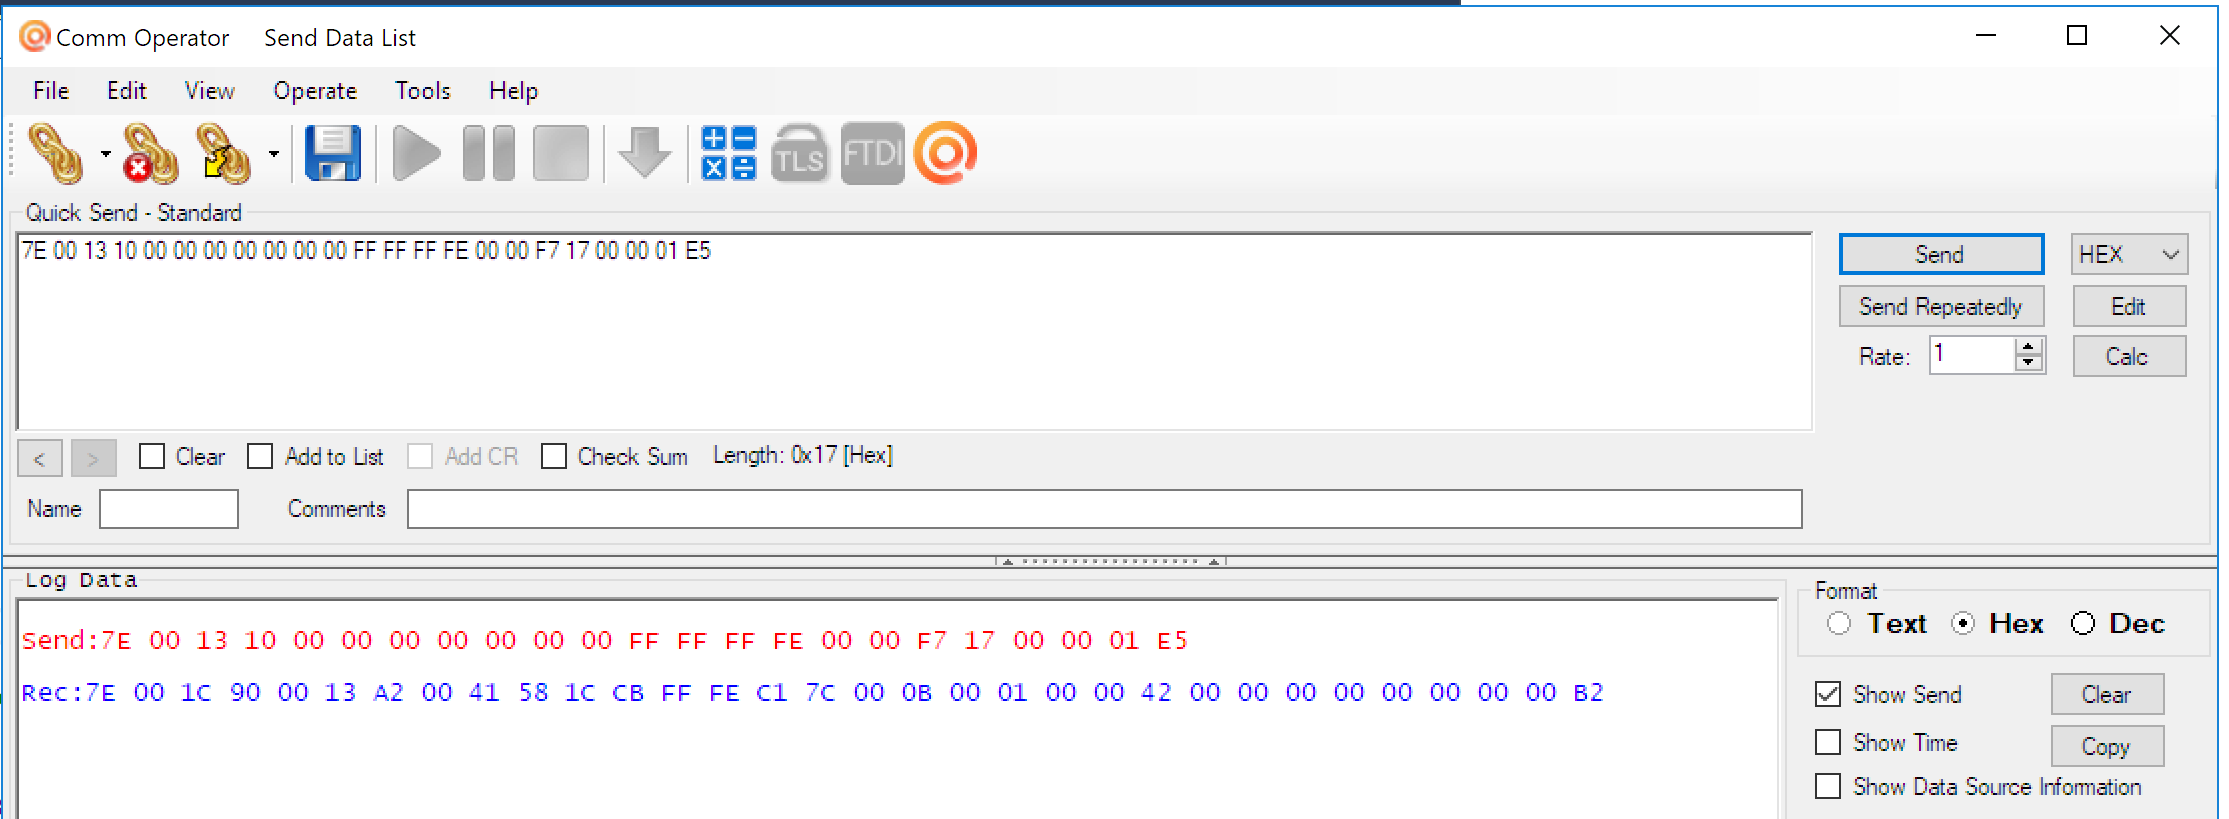Click the down arrow toolbar icon
Image resolution: width=2229 pixels, height=819 pixels.
tap(645, 154)
